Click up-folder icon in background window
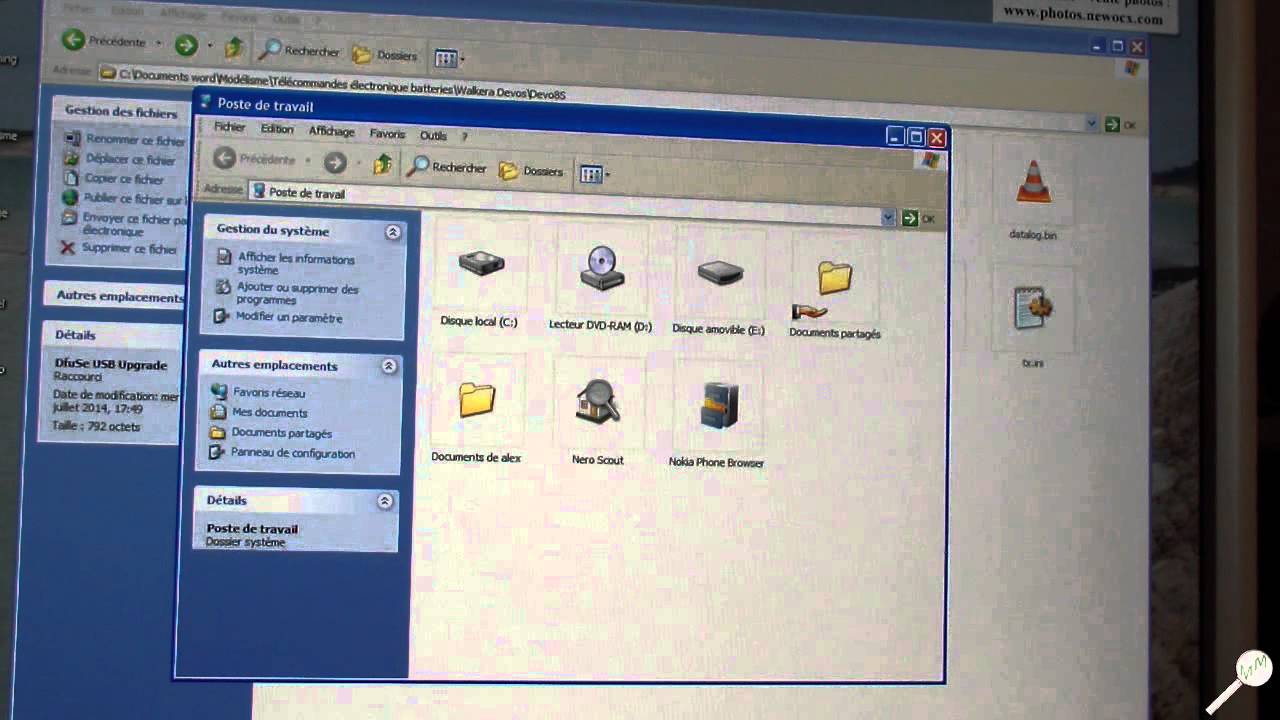Image resolution: width=1280 pixels, height=720 pixels. point(234,47)
